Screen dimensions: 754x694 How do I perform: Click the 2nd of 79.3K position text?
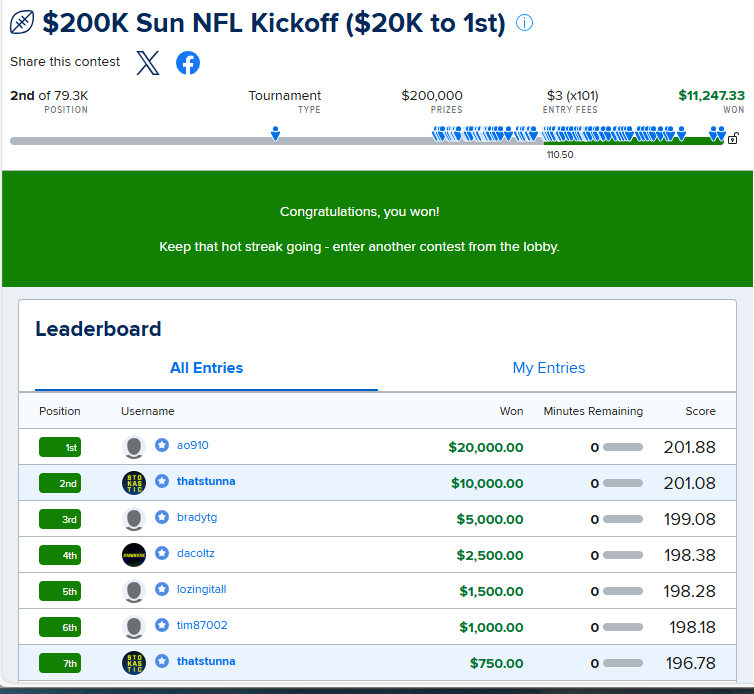49,96
